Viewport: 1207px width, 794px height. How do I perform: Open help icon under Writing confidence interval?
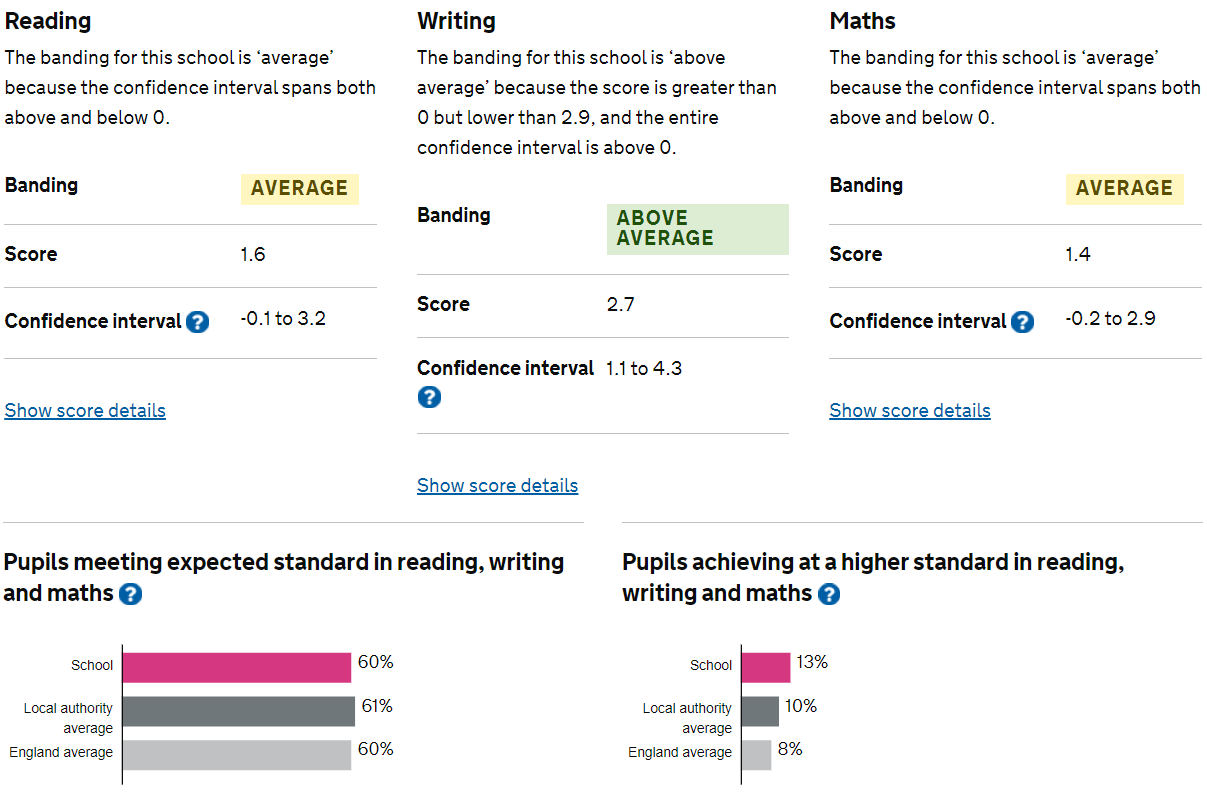coord(429,397)
